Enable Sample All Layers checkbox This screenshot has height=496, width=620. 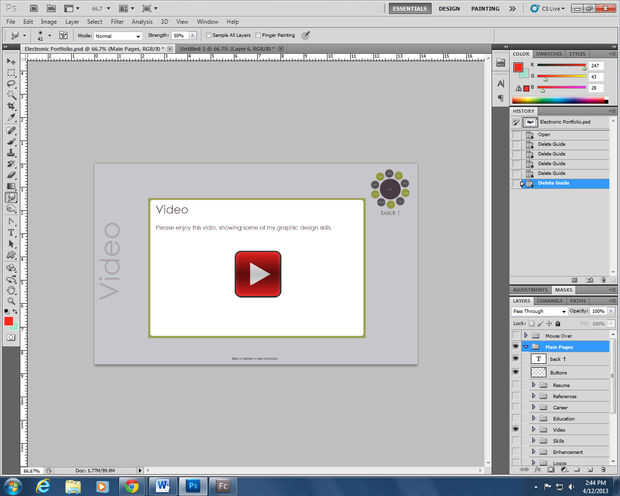(x=207, y=35)
